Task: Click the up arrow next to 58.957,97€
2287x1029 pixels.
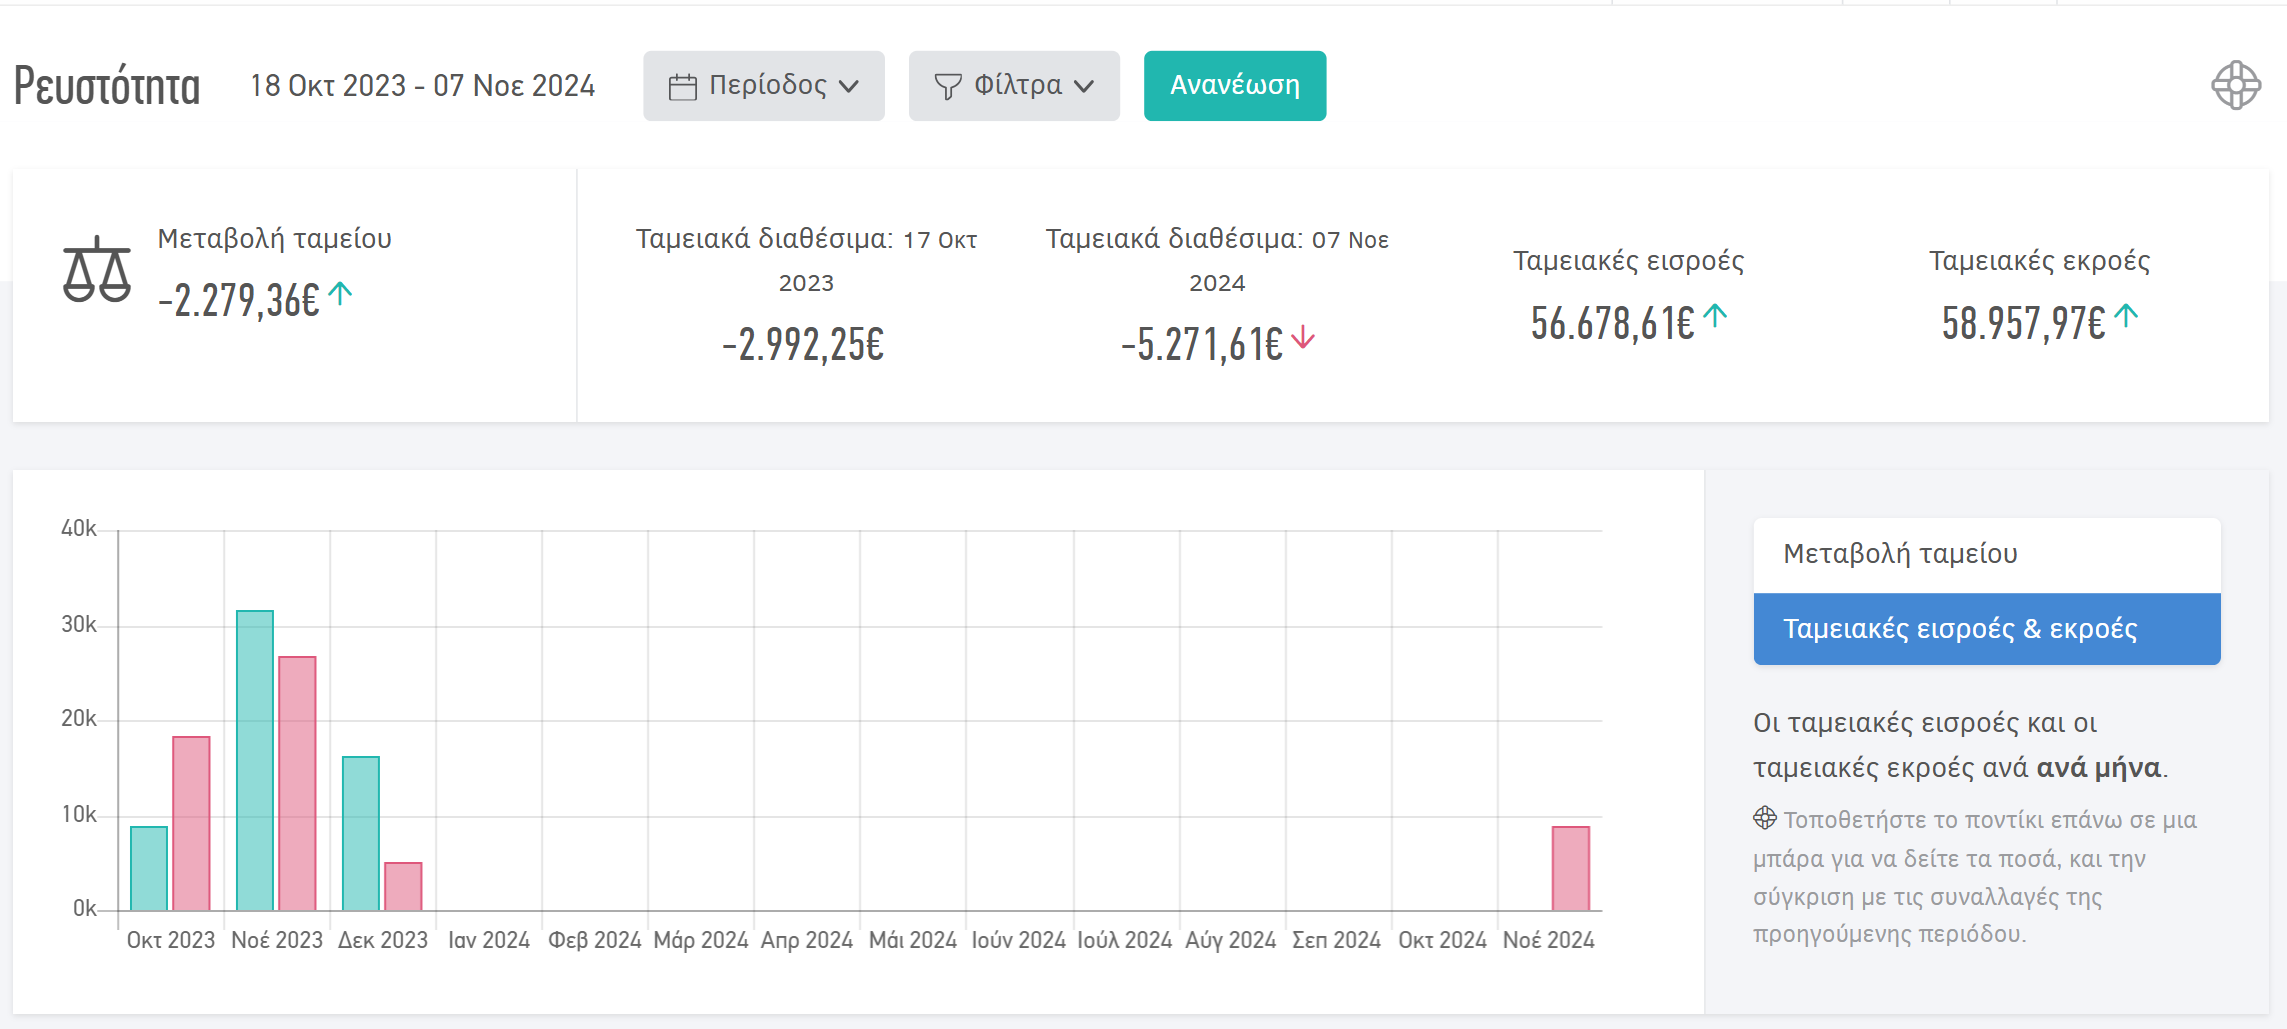Action: click(x=2126, y=316)
